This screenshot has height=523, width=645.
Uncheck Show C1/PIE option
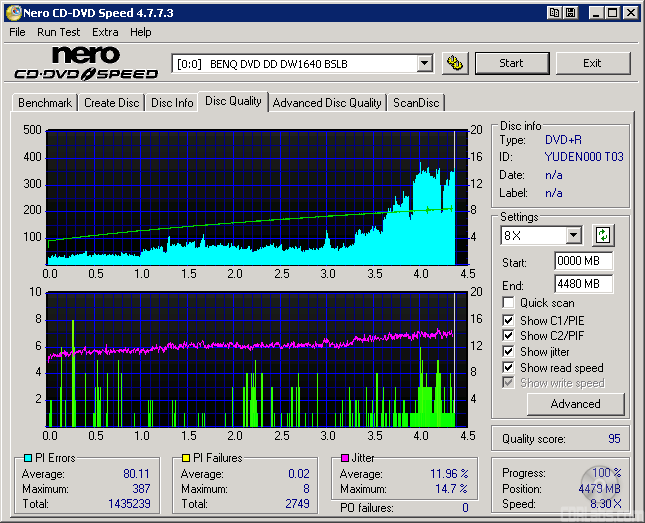pos(509,320)
